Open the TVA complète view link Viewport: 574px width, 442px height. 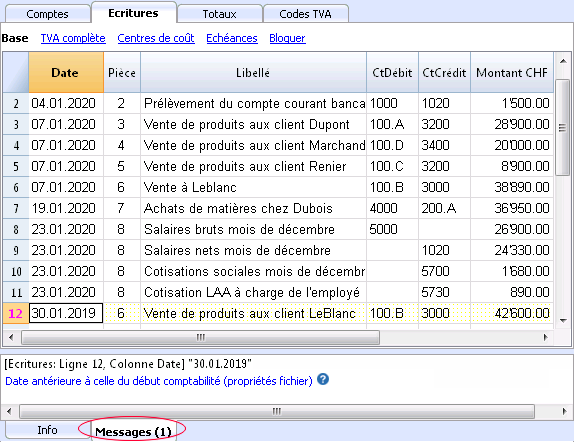(x=73, y=38)
